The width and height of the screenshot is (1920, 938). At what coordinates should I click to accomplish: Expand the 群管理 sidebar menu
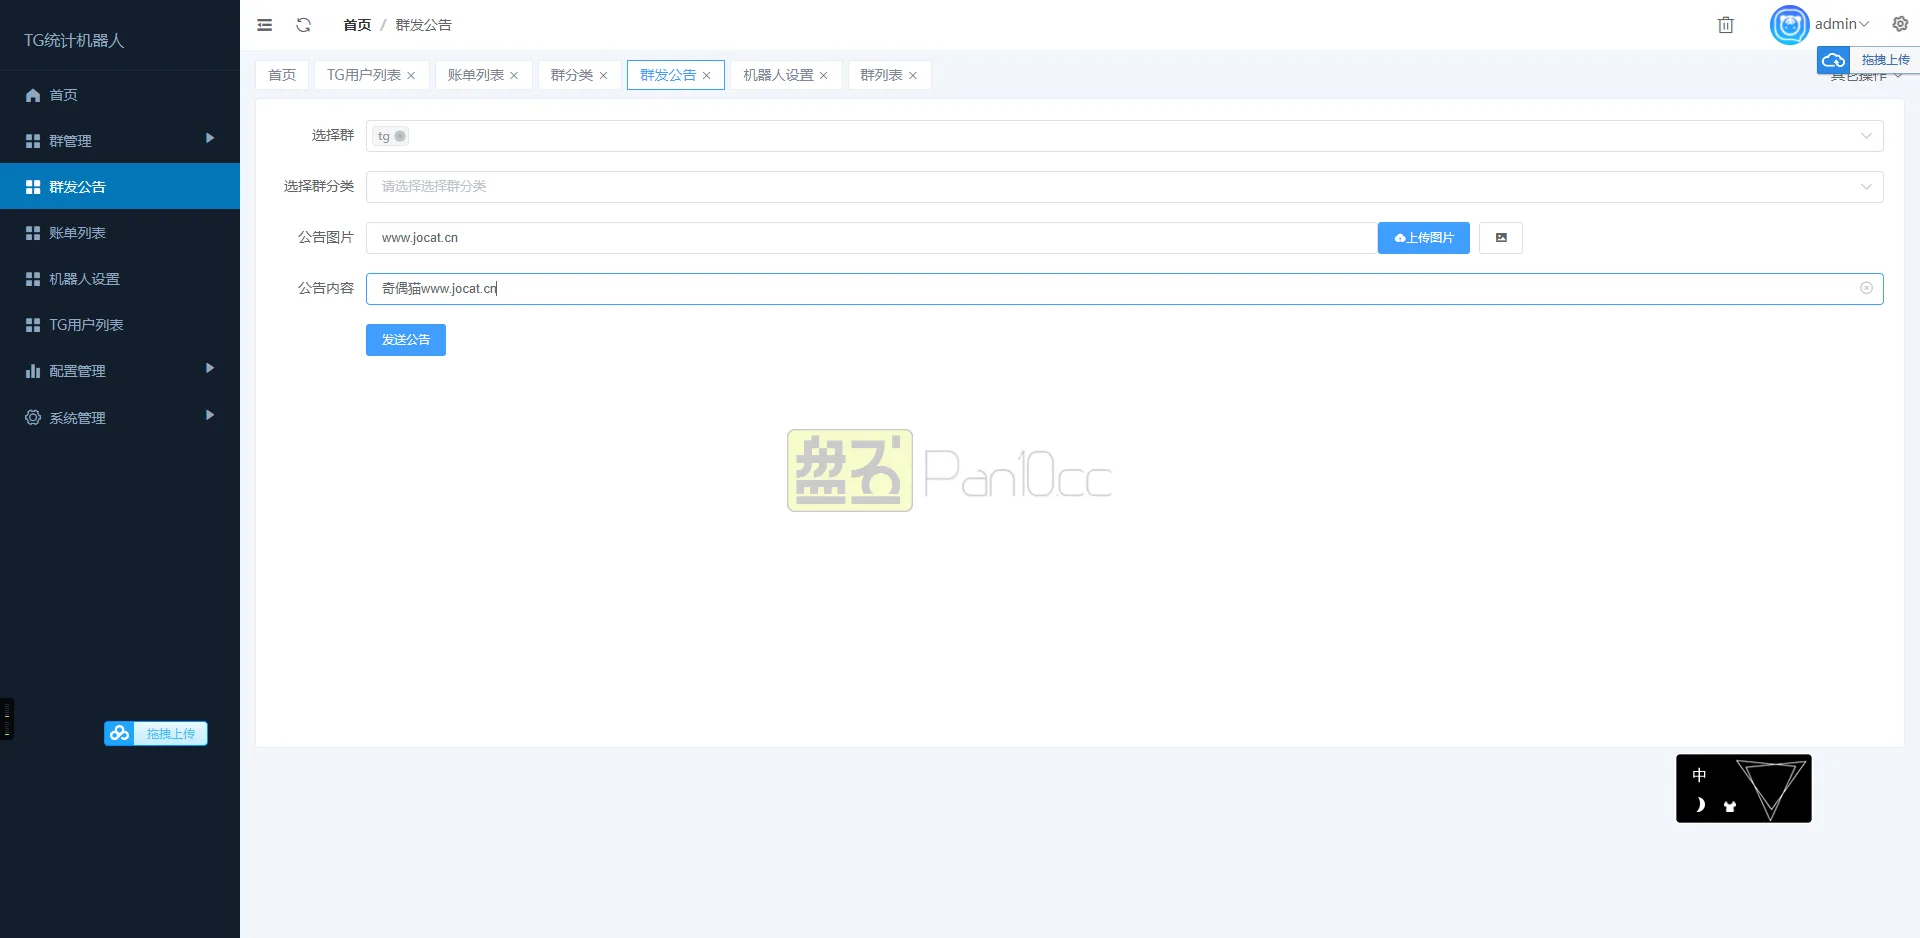click(119, 140)
